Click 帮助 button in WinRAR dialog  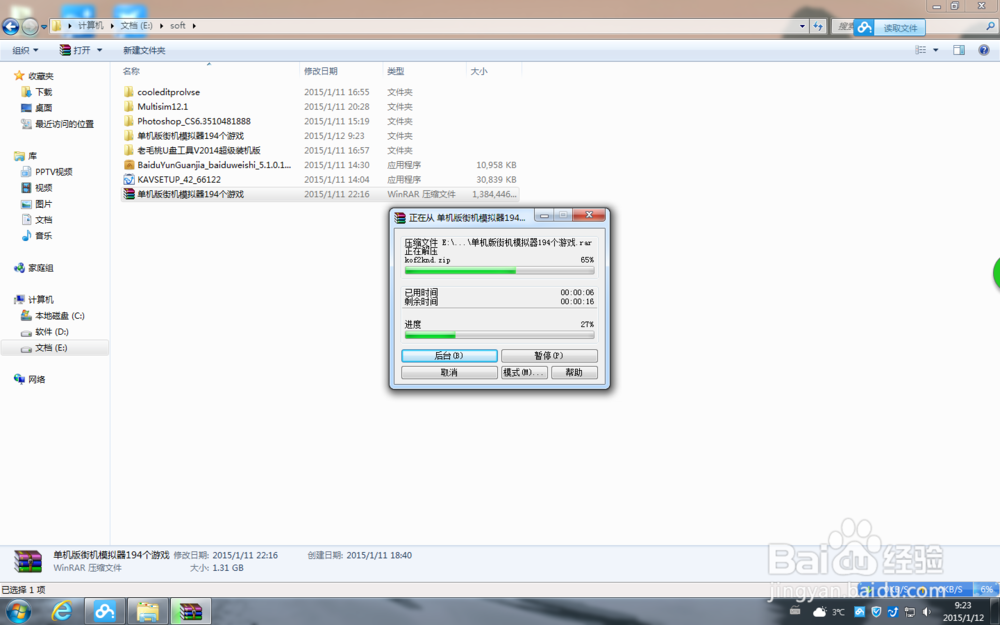click(574, 372)
